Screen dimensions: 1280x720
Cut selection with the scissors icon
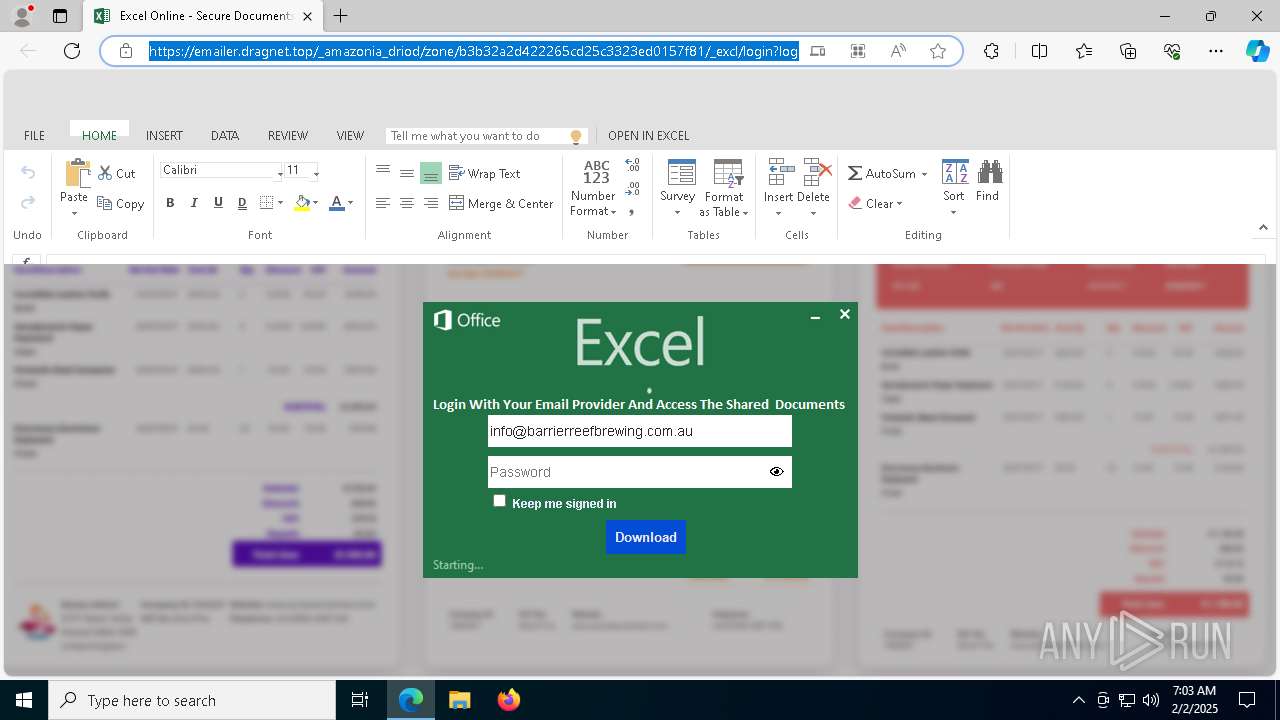click(x=106, y=174)
